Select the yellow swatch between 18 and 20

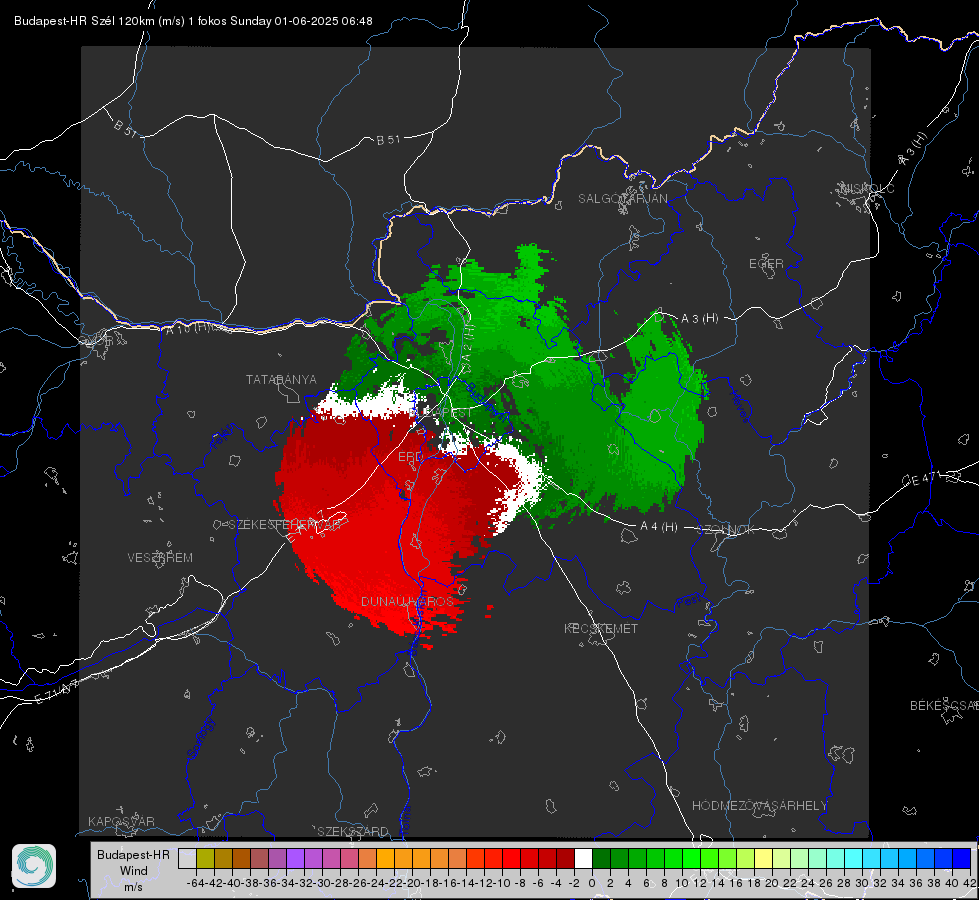pos(764,859)
